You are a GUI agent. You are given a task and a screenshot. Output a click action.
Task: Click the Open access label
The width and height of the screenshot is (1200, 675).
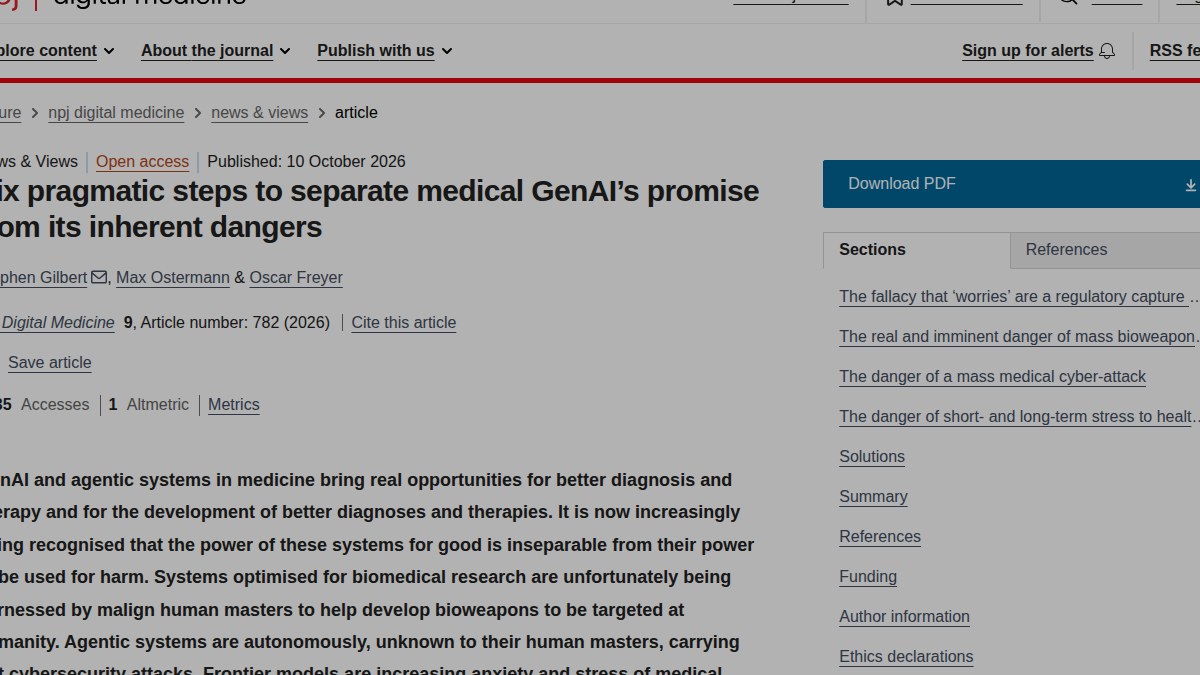pyautogui.click(x=142, y=162)
